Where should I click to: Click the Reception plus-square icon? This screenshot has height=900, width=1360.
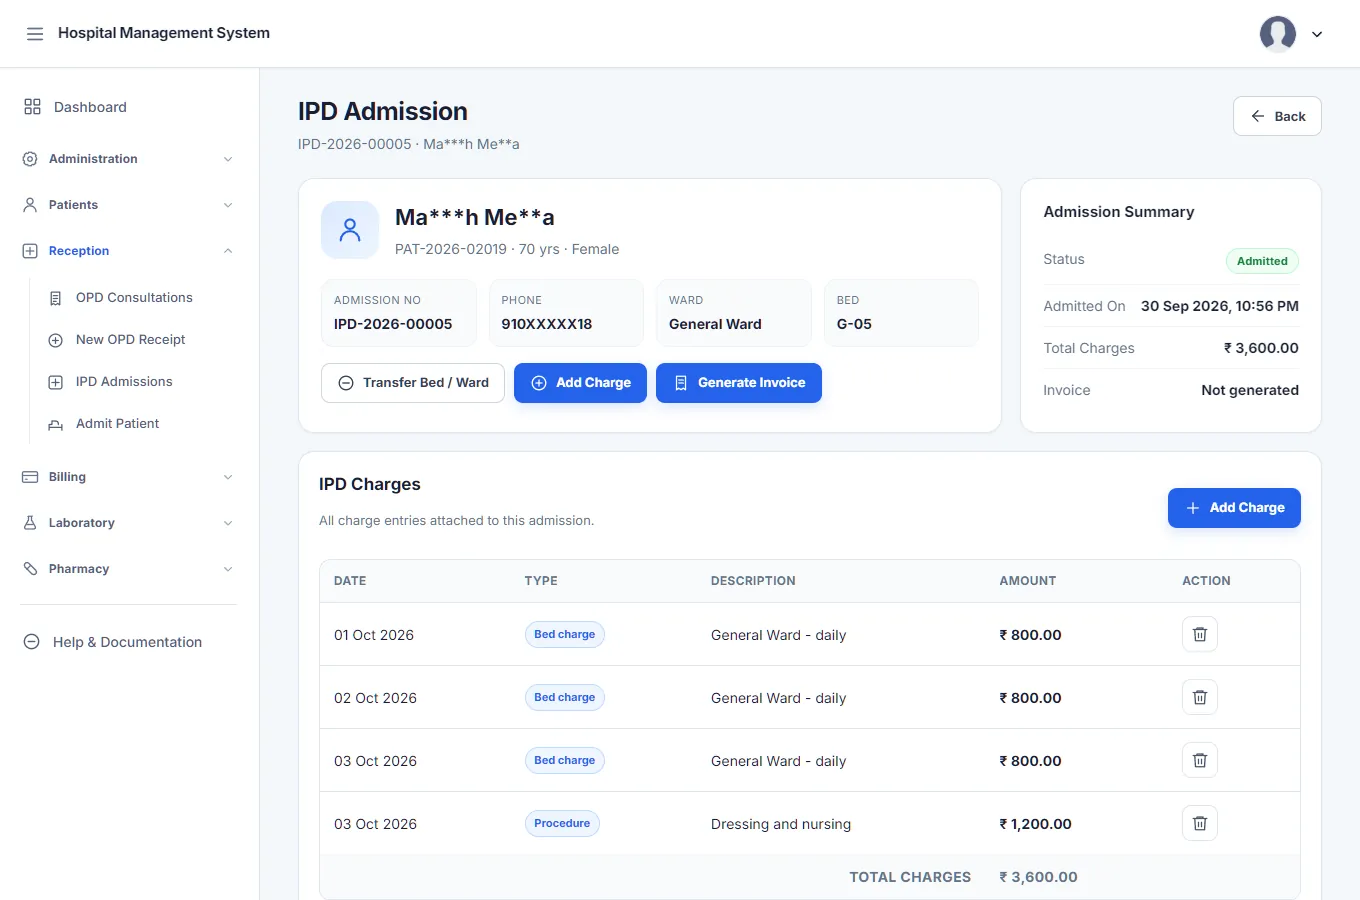pyautogui.click(x=30, y=251)
